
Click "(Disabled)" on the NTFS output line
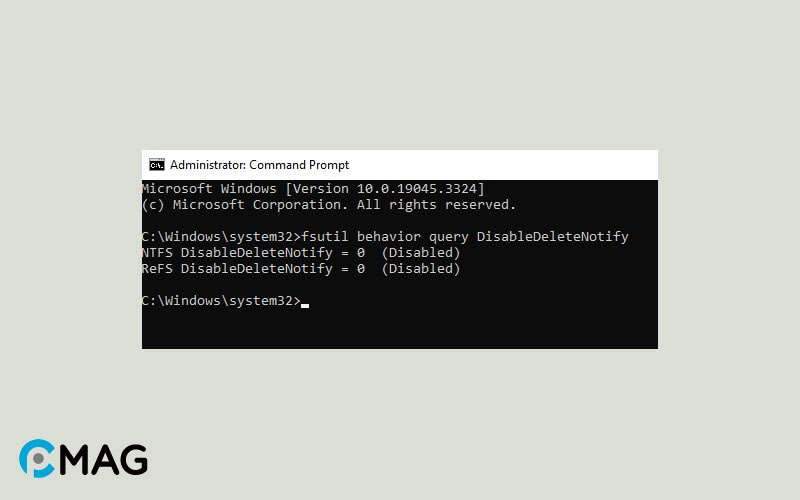[x=421, y=253]
